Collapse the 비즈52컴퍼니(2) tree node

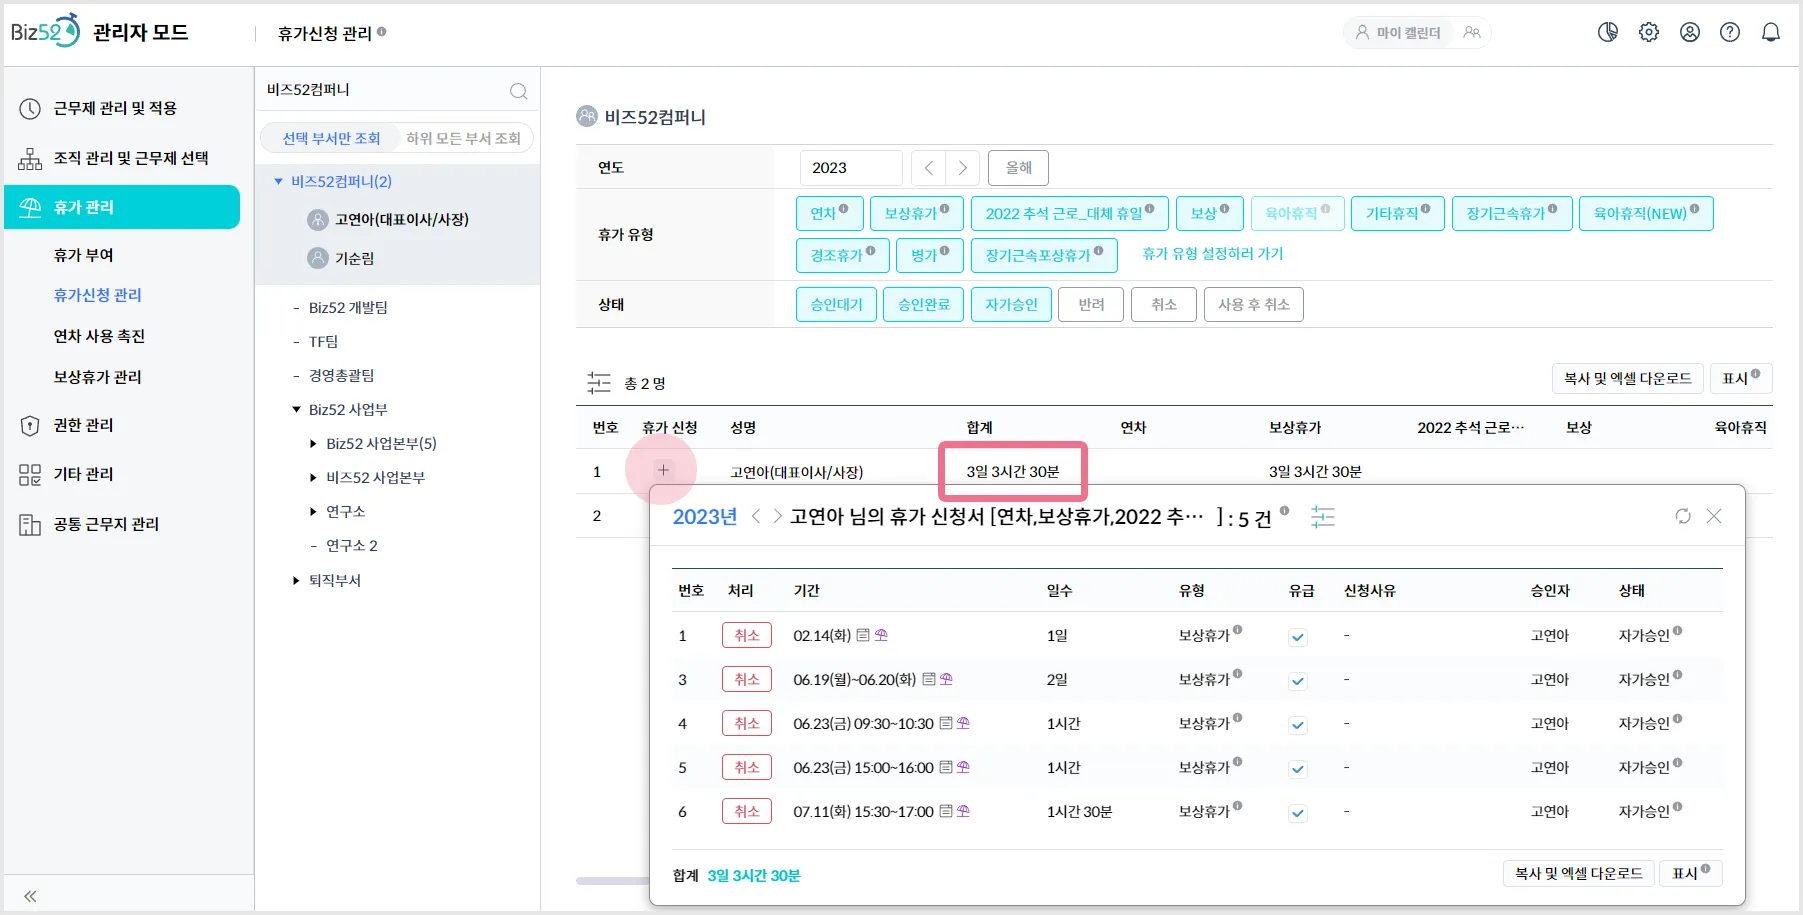click(279, 181)
